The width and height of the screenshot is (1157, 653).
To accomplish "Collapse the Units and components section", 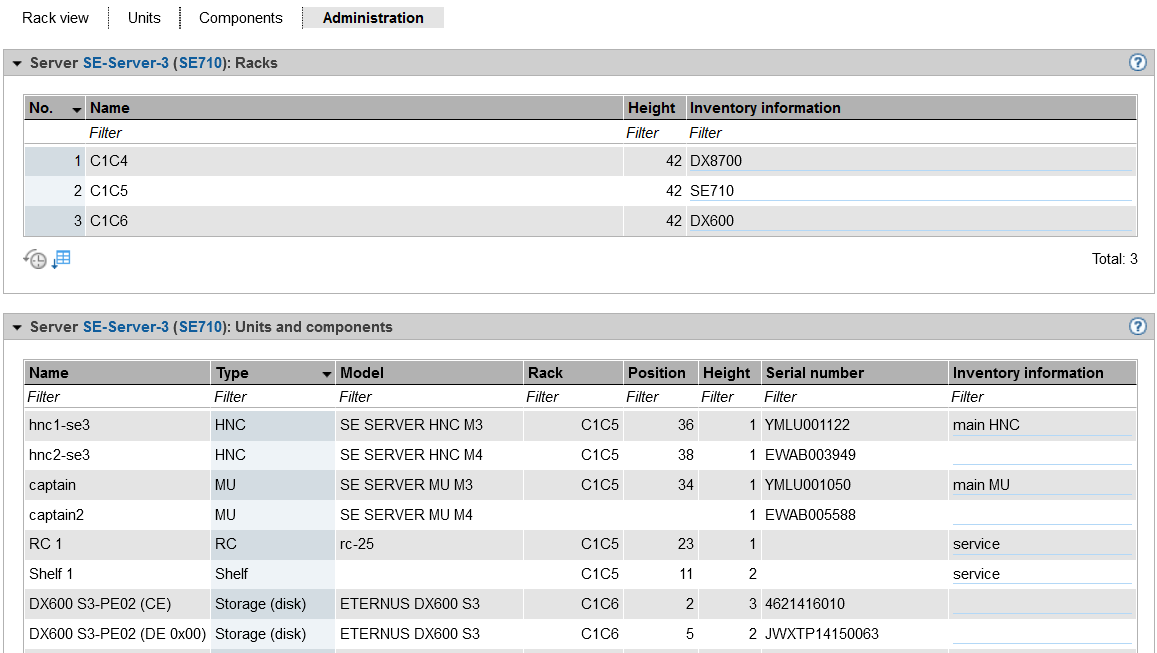I will (x=17, y=327).
